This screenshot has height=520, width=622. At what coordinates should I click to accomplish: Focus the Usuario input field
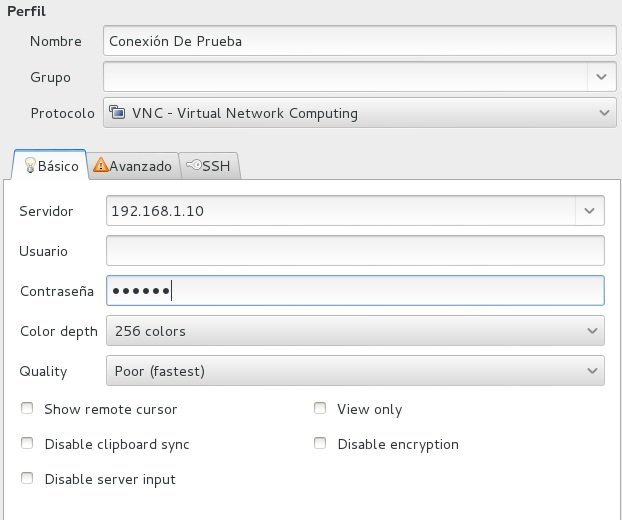coord(354,251)
